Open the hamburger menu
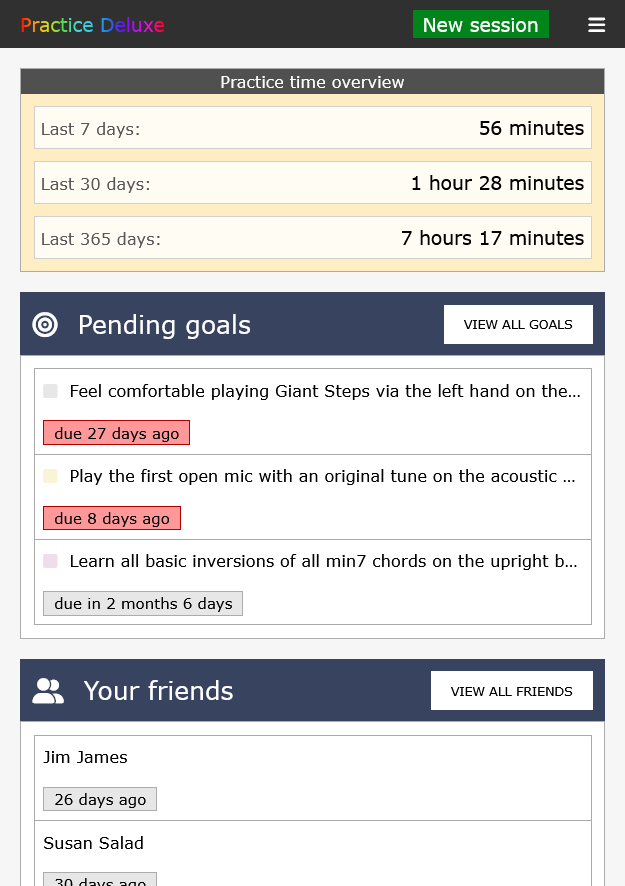The width and height of the screenshot is (625, 886). 597,25
